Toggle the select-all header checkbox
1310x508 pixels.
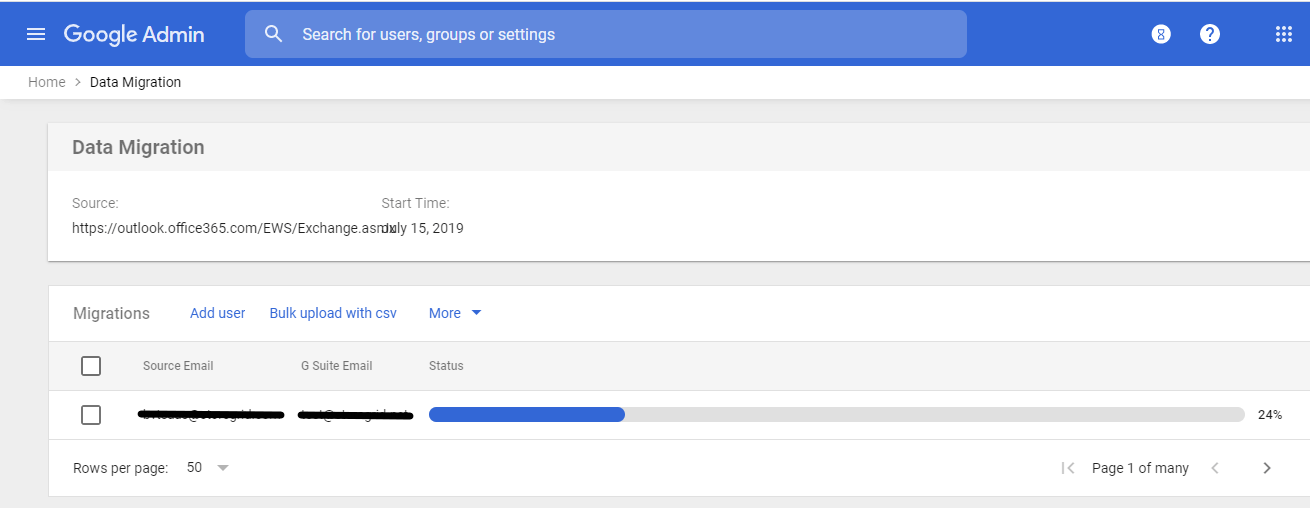tap(91, 366)
